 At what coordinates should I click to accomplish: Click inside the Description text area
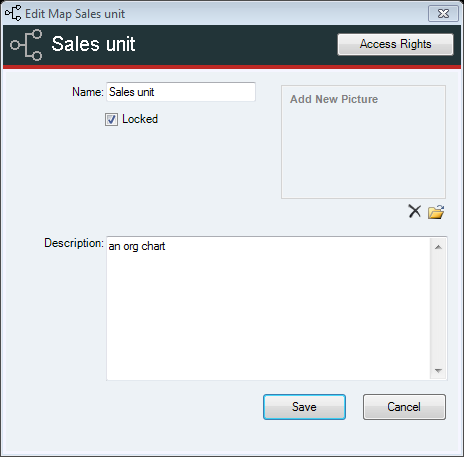[268, 308]
